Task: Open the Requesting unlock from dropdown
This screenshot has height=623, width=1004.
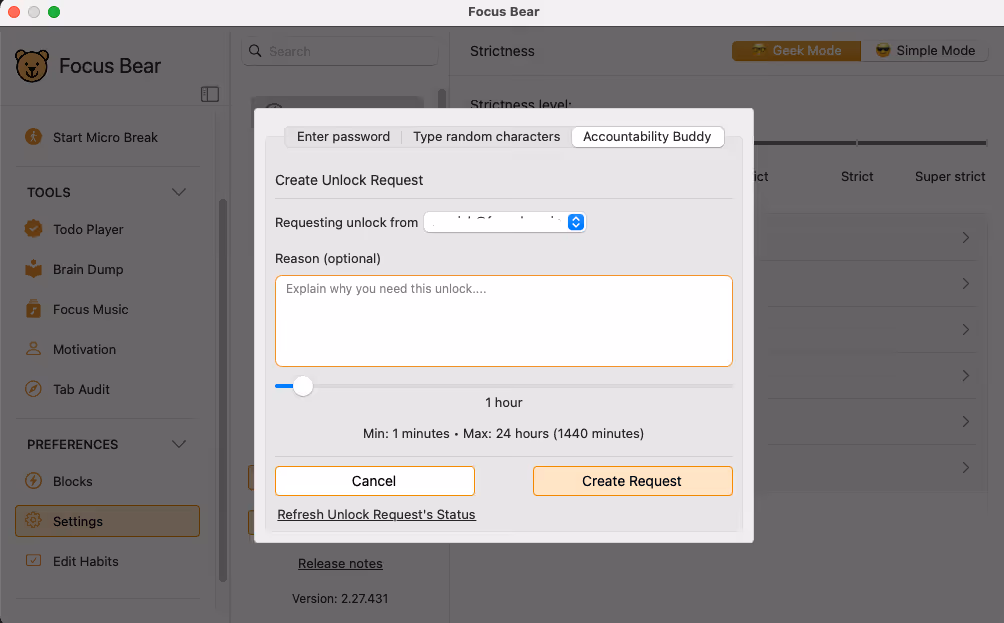Action: [x=505, y=222]
